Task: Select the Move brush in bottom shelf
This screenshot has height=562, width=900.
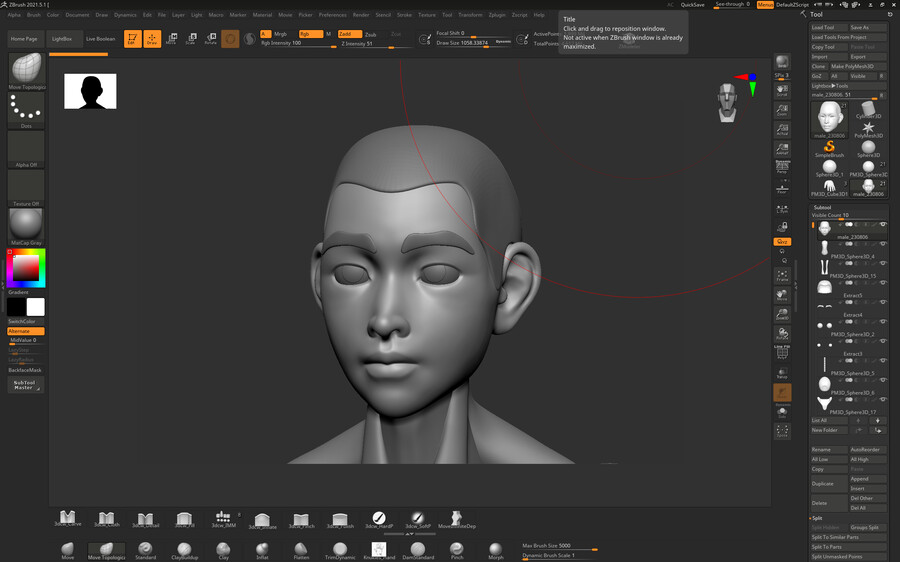Action: pyautogui.click(x=68, y=551)
